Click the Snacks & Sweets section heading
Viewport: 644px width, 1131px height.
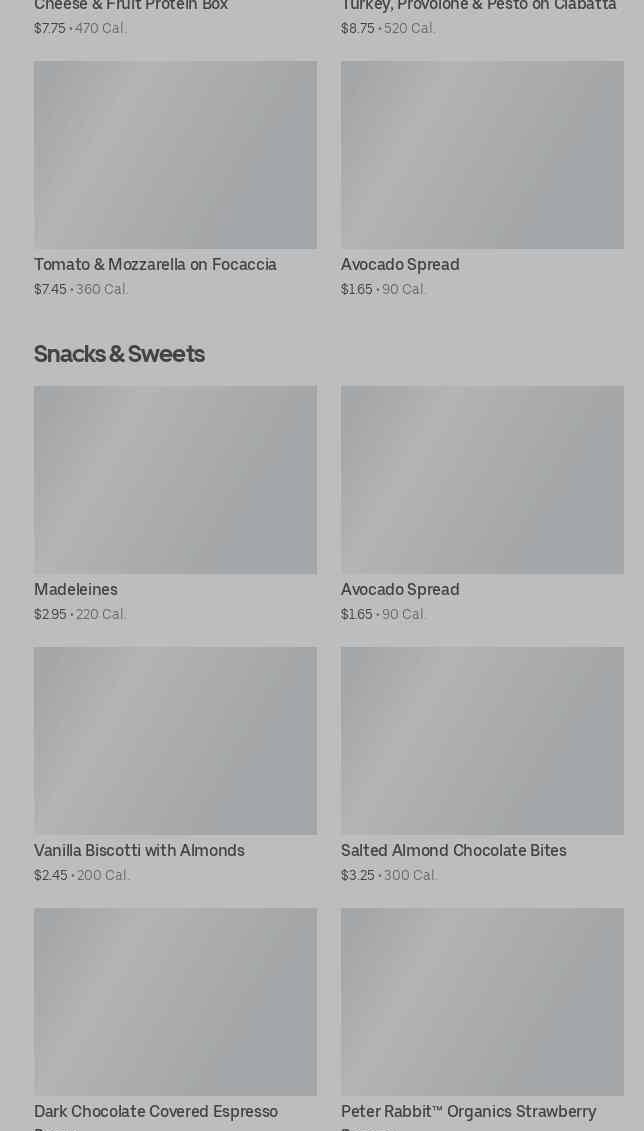pyautogui.click(x=119, y=354)
